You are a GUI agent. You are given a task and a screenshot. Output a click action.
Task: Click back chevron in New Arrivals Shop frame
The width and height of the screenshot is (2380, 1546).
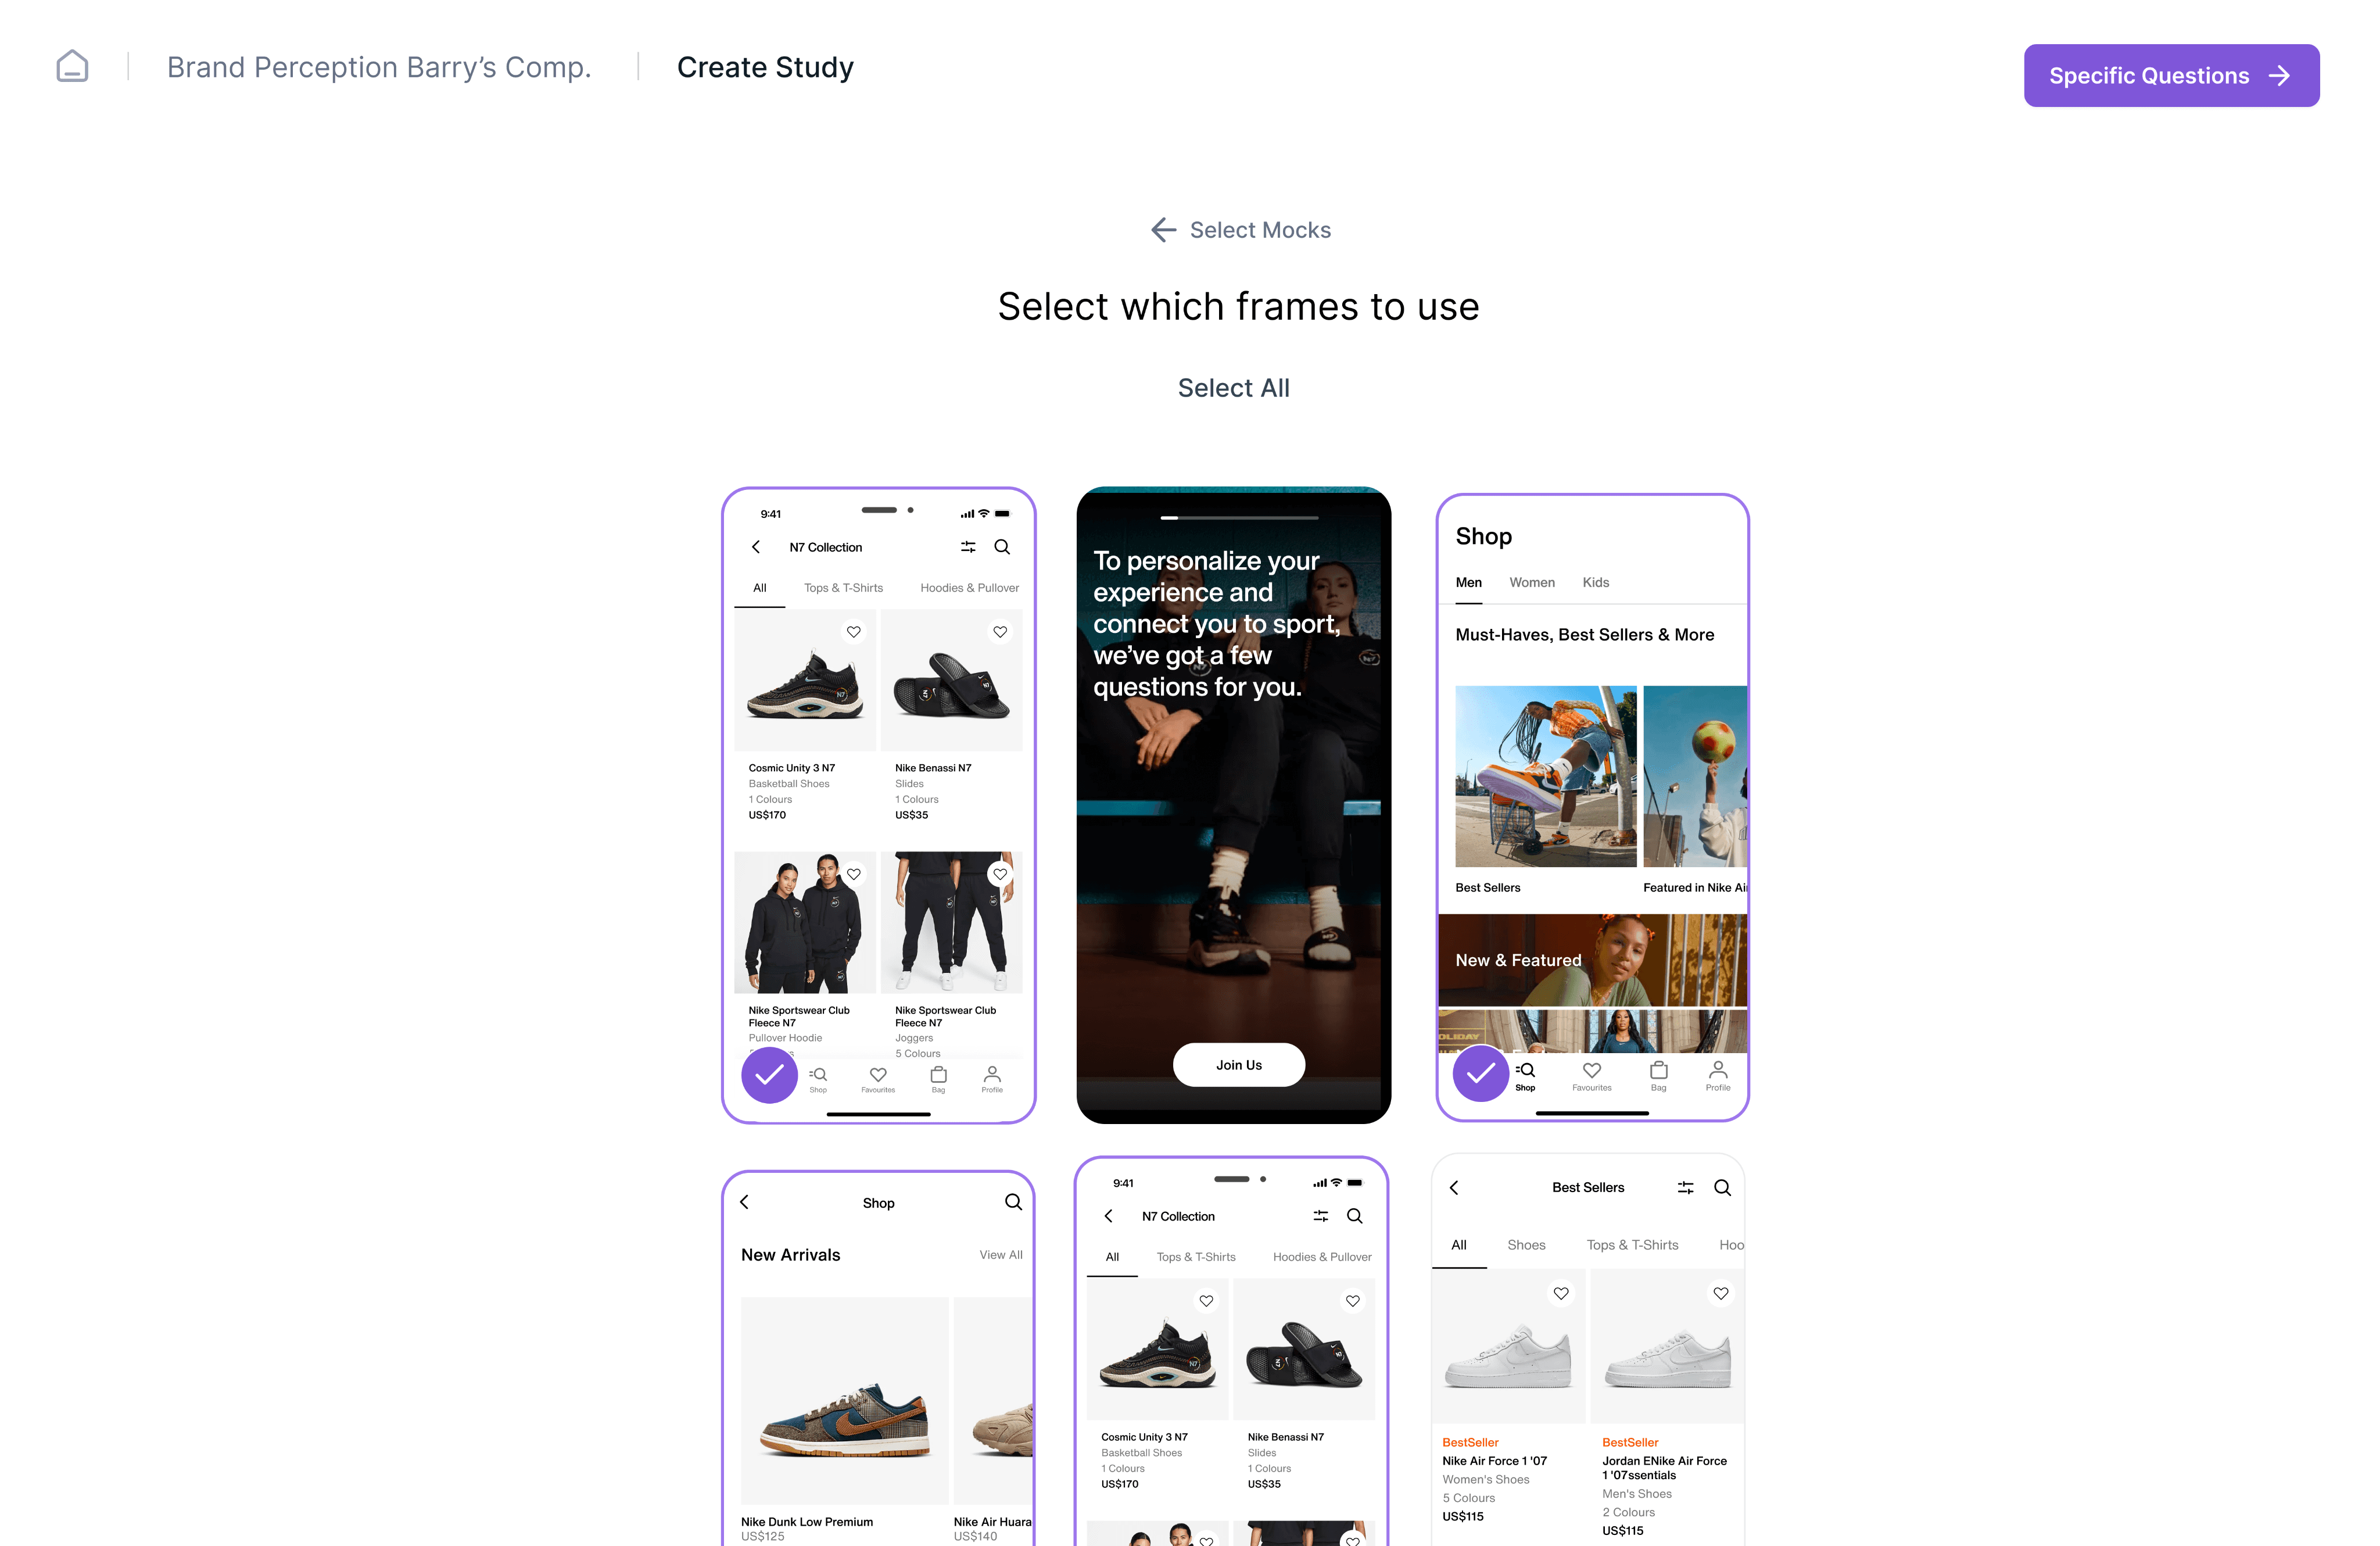coord(744,1202)
